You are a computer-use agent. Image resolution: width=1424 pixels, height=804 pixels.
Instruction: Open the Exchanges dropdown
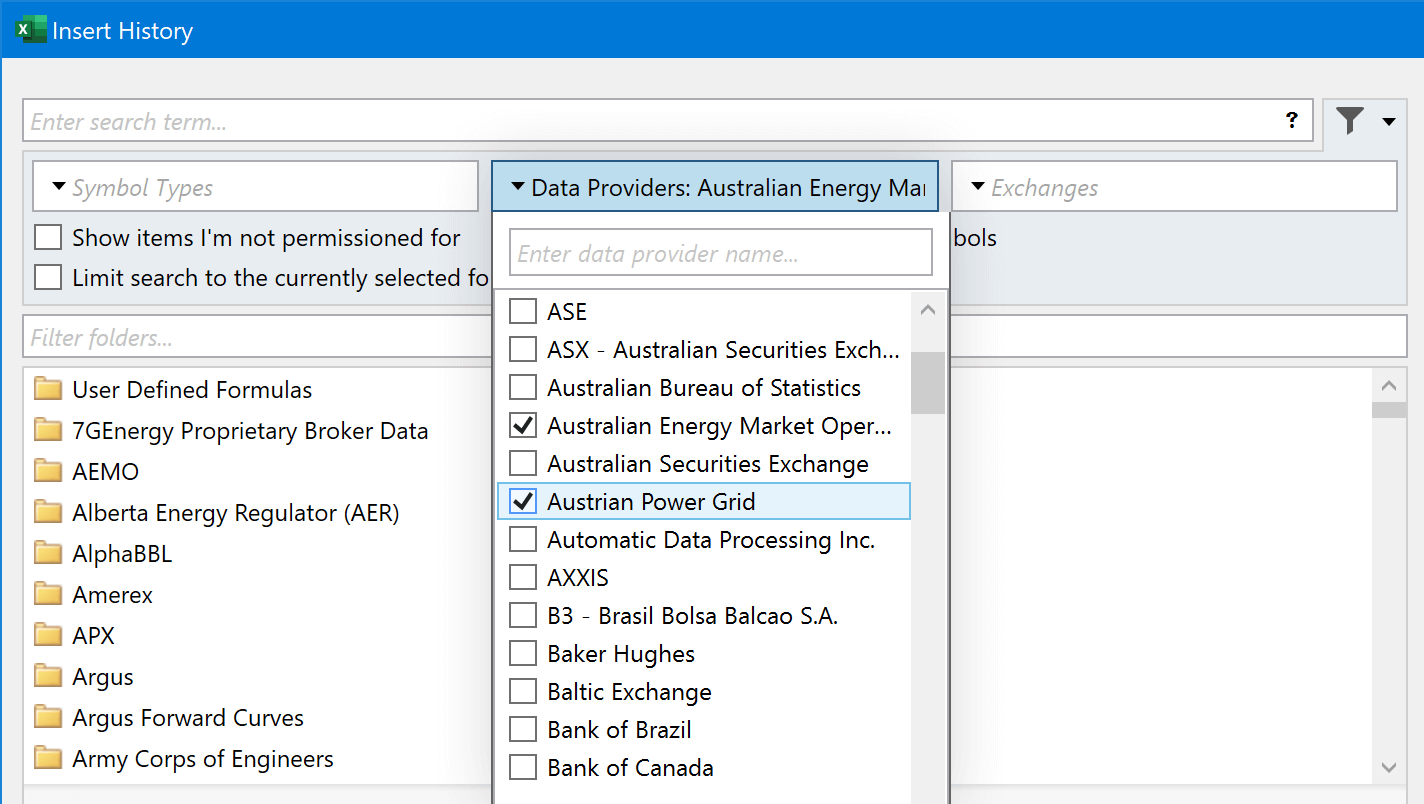(x=1174, y=187)
